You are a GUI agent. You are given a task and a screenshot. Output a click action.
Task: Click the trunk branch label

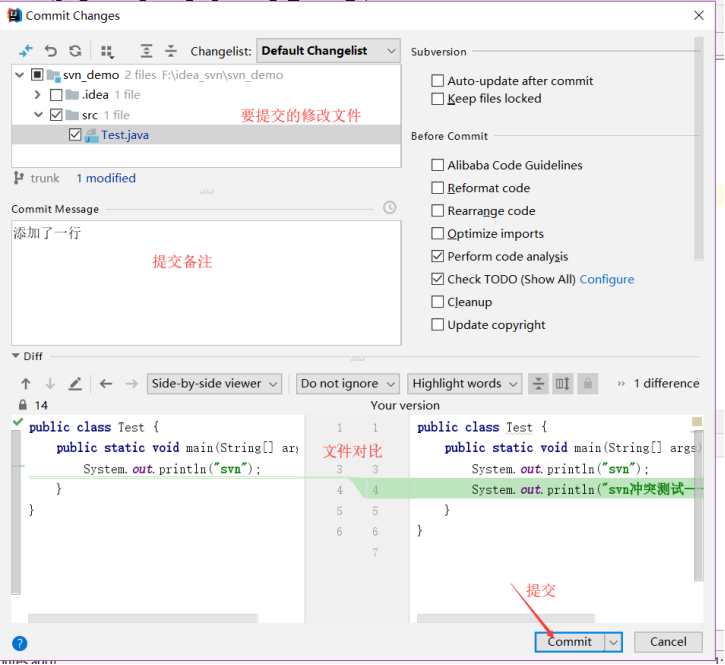(45, 178)
